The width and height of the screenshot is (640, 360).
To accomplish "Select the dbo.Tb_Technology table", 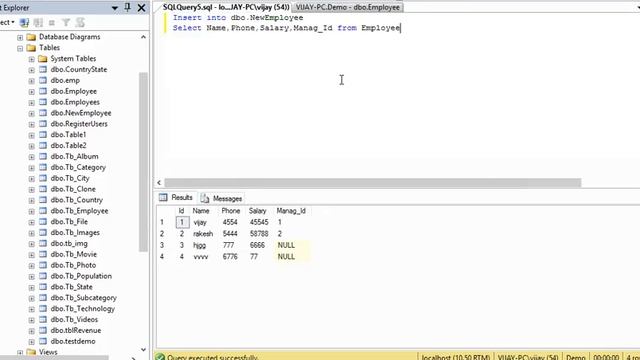I will coord(82,309).
